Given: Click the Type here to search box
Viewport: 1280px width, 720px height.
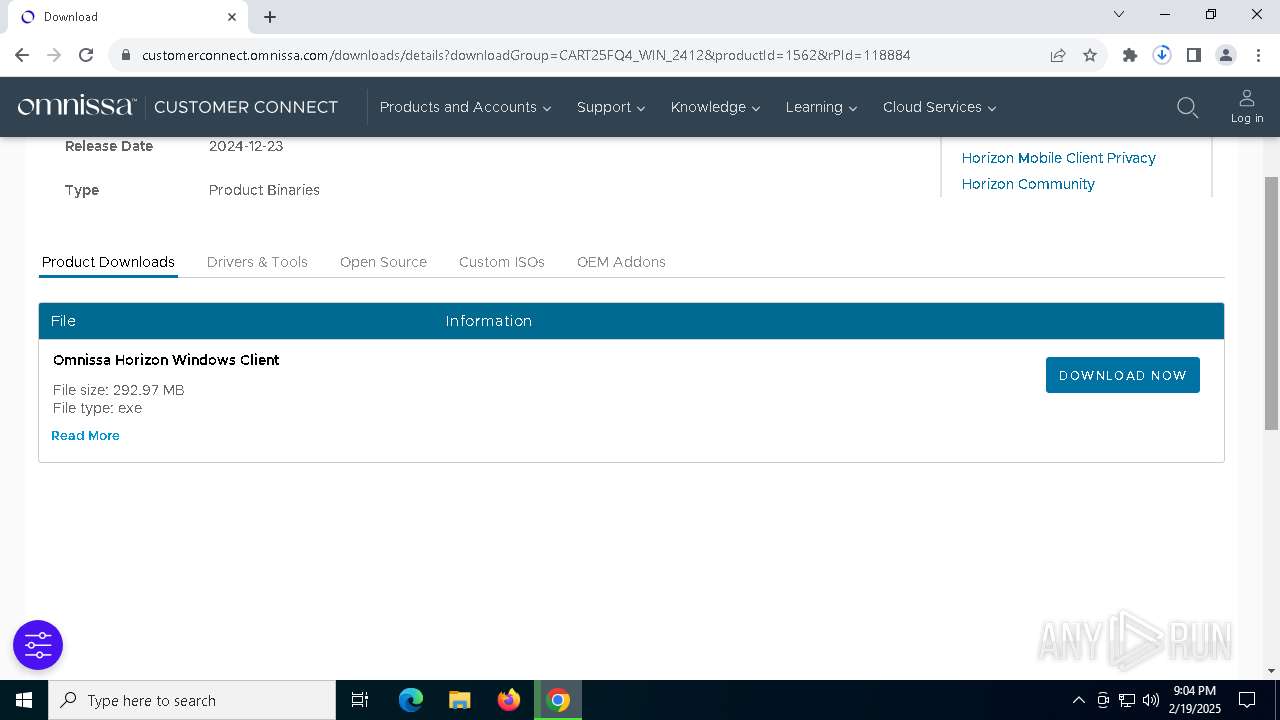Looking at the screenshot, I should click(193, 700).
